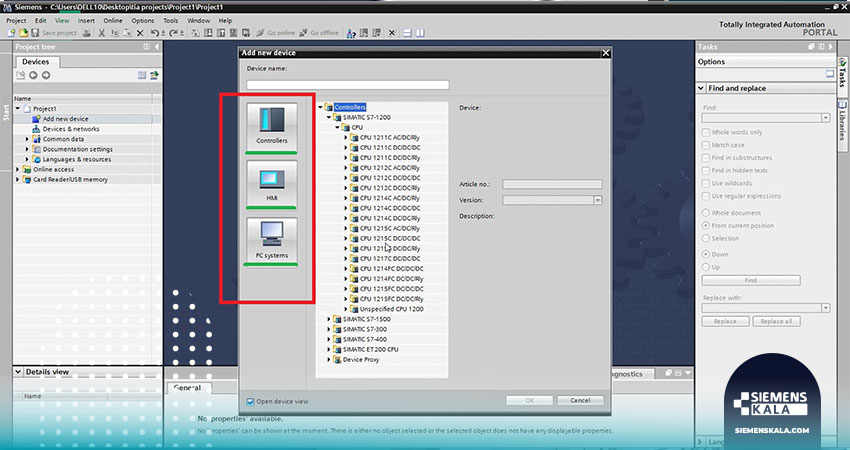Click the Find button in the Tasks panel

[x=751, y=280]
